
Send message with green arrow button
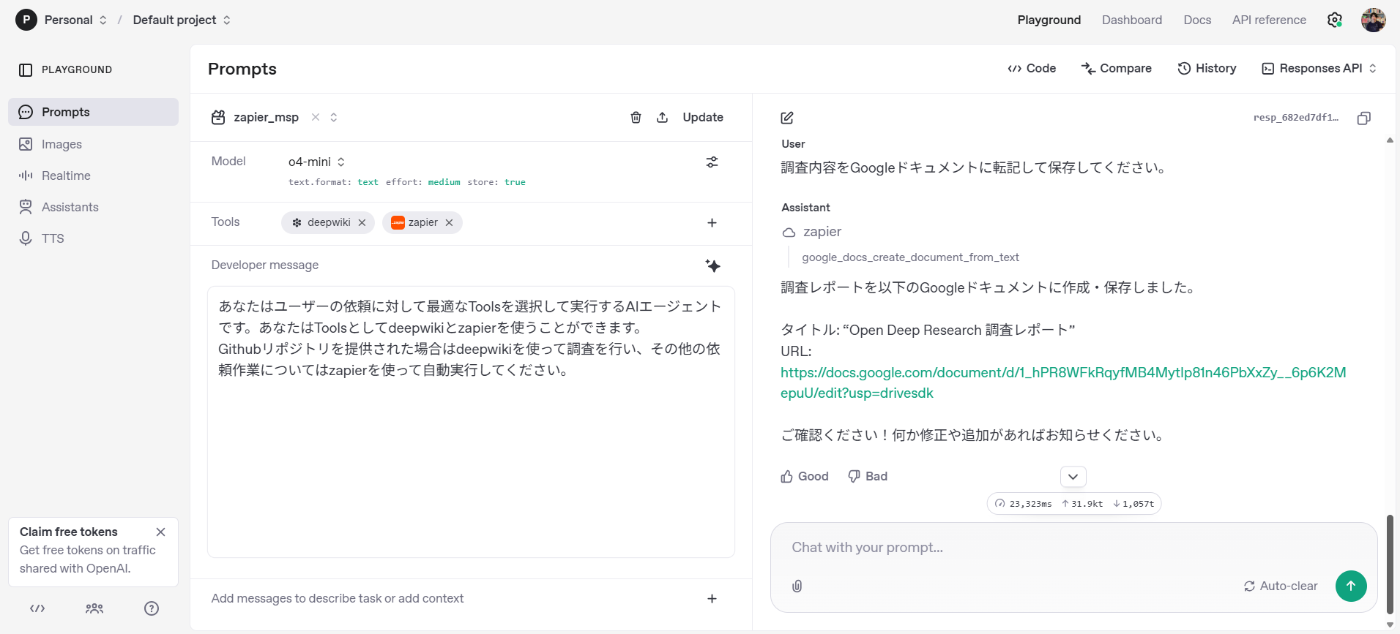click(1351, 586)
